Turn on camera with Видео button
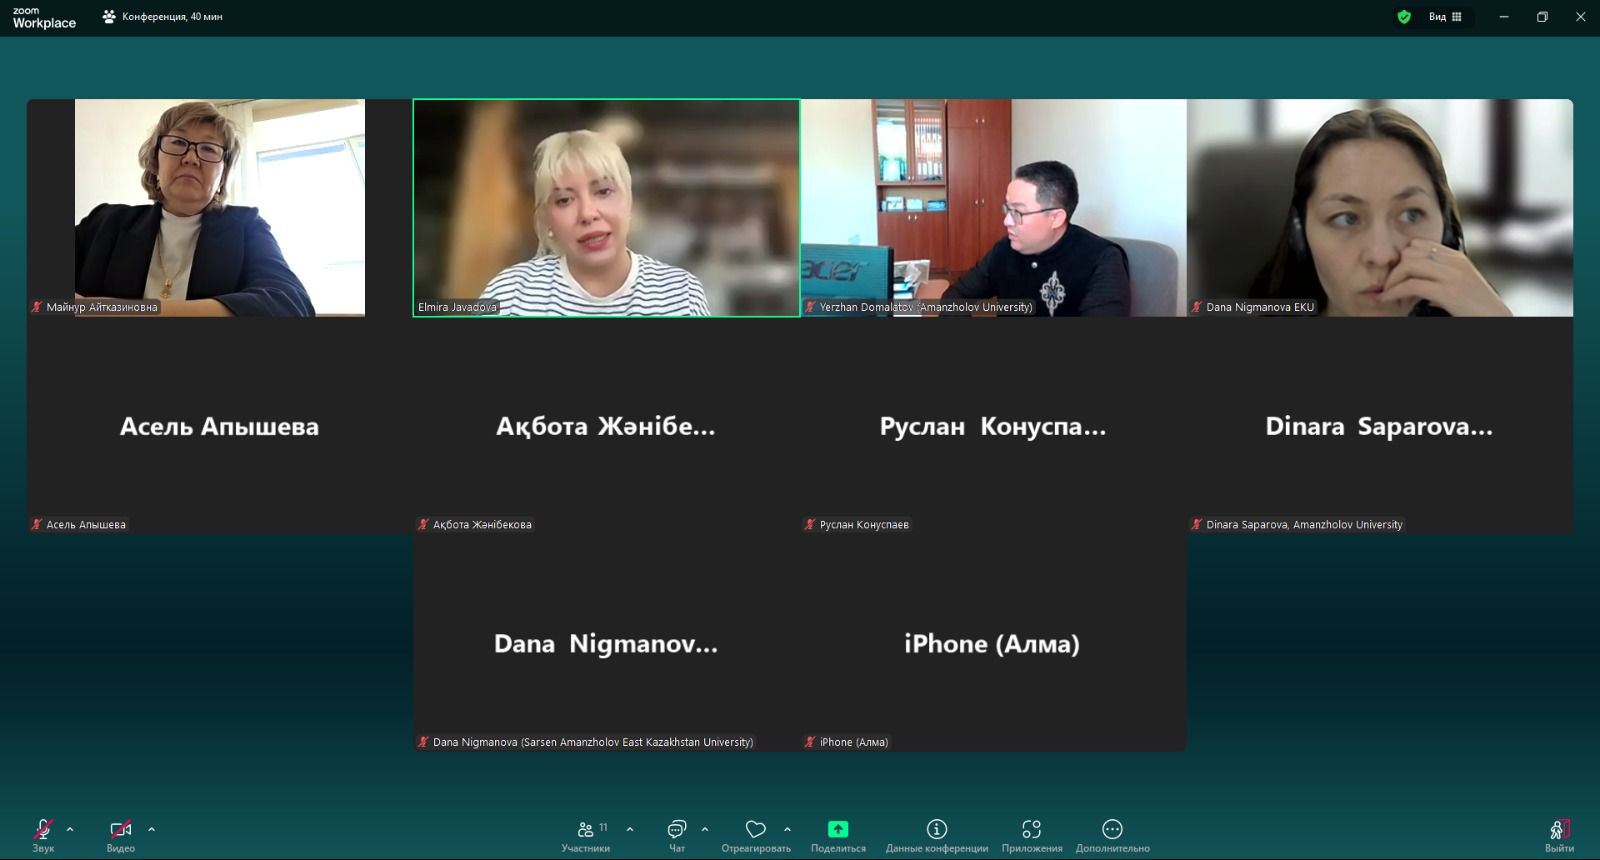Viewport: 1600px width, 860px height. (x=120, y=834)
